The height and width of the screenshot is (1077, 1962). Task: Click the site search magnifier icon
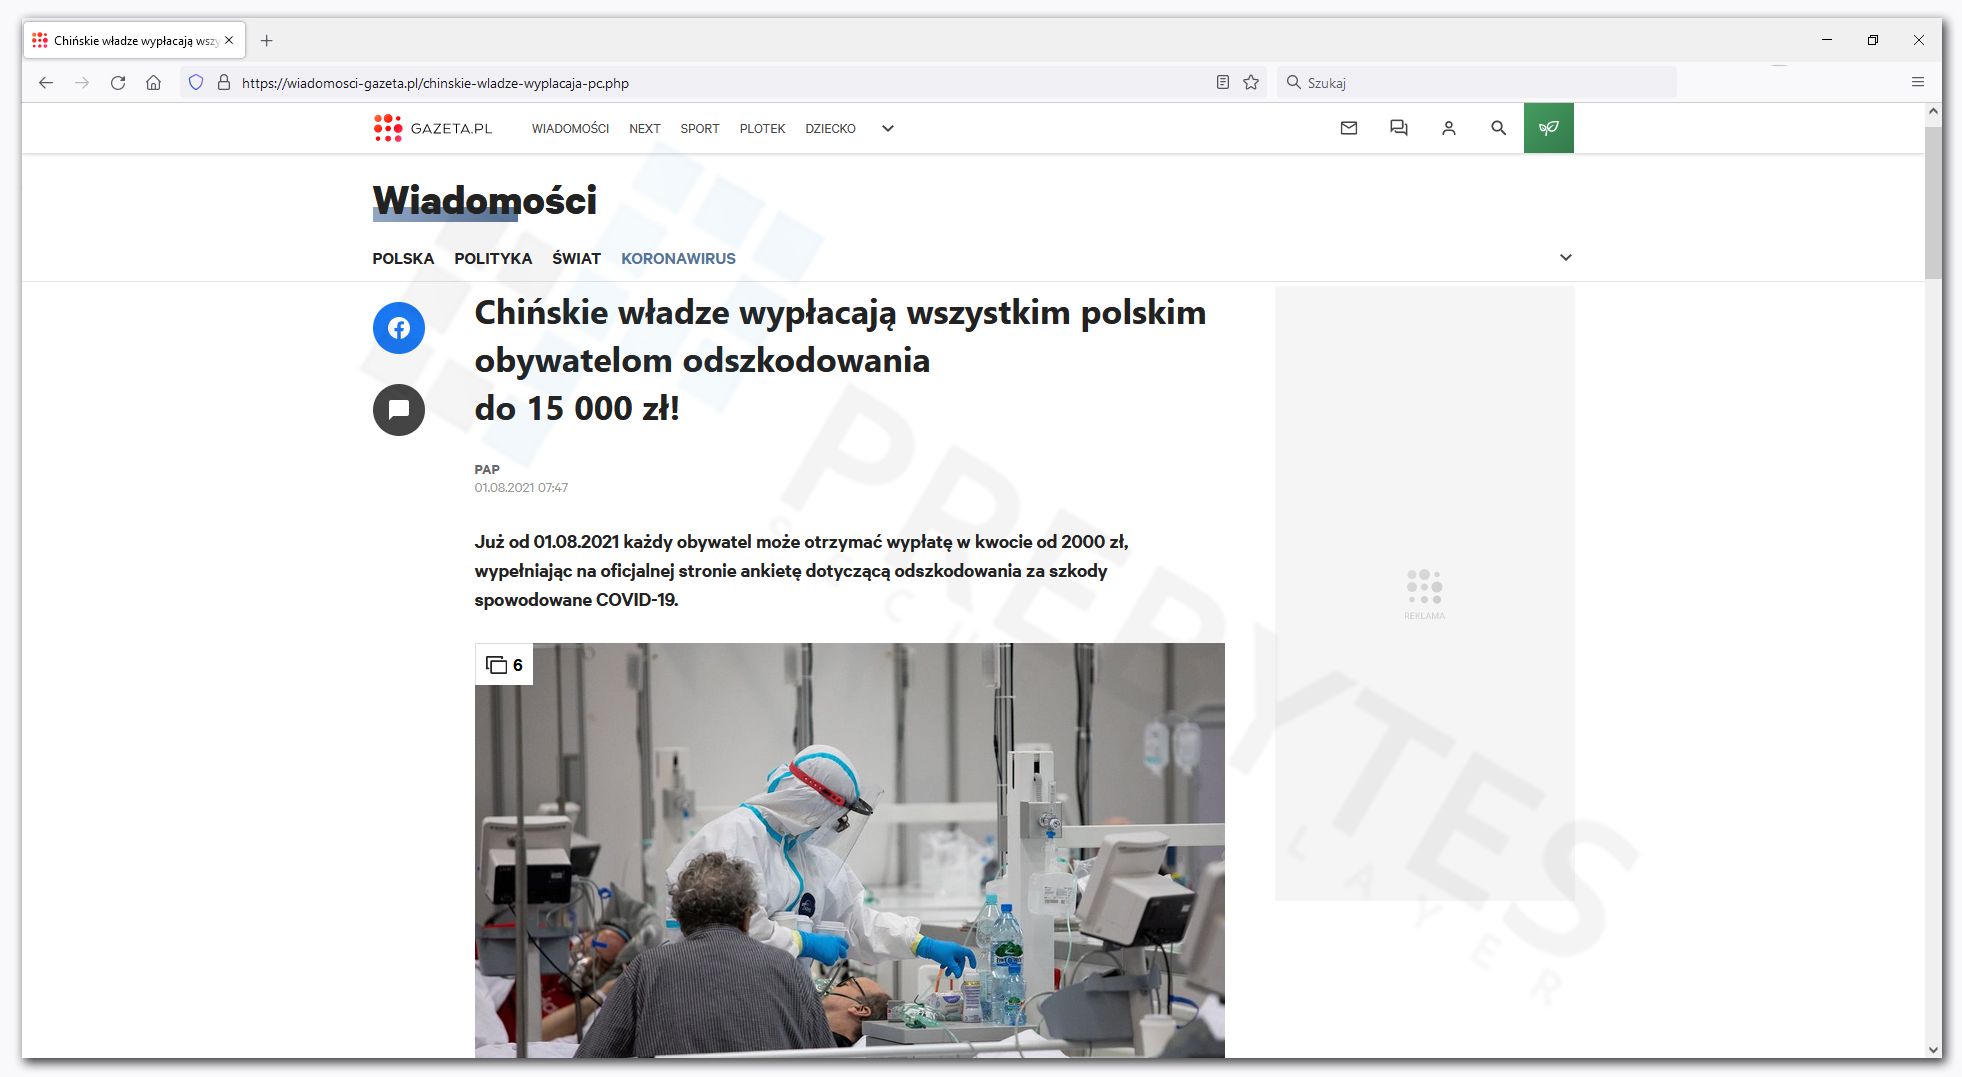[x=1499, y=128]
